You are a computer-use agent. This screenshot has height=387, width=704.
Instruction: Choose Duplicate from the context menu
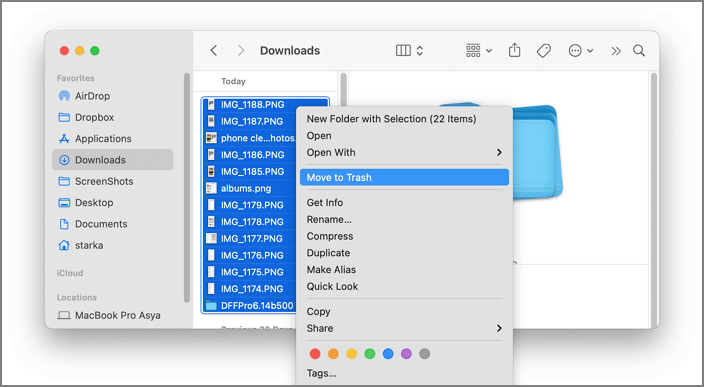coord(404,253)
